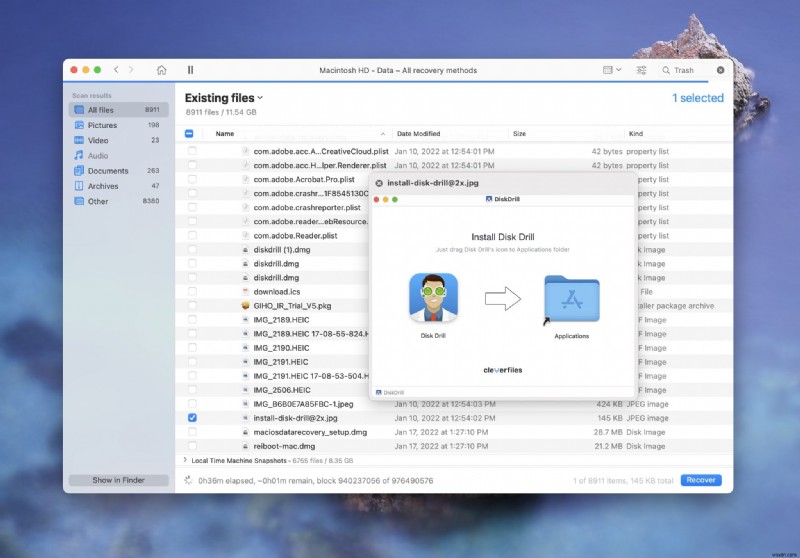Check the box for download.ics
800x558 pixels.
(x=192, y=291)
